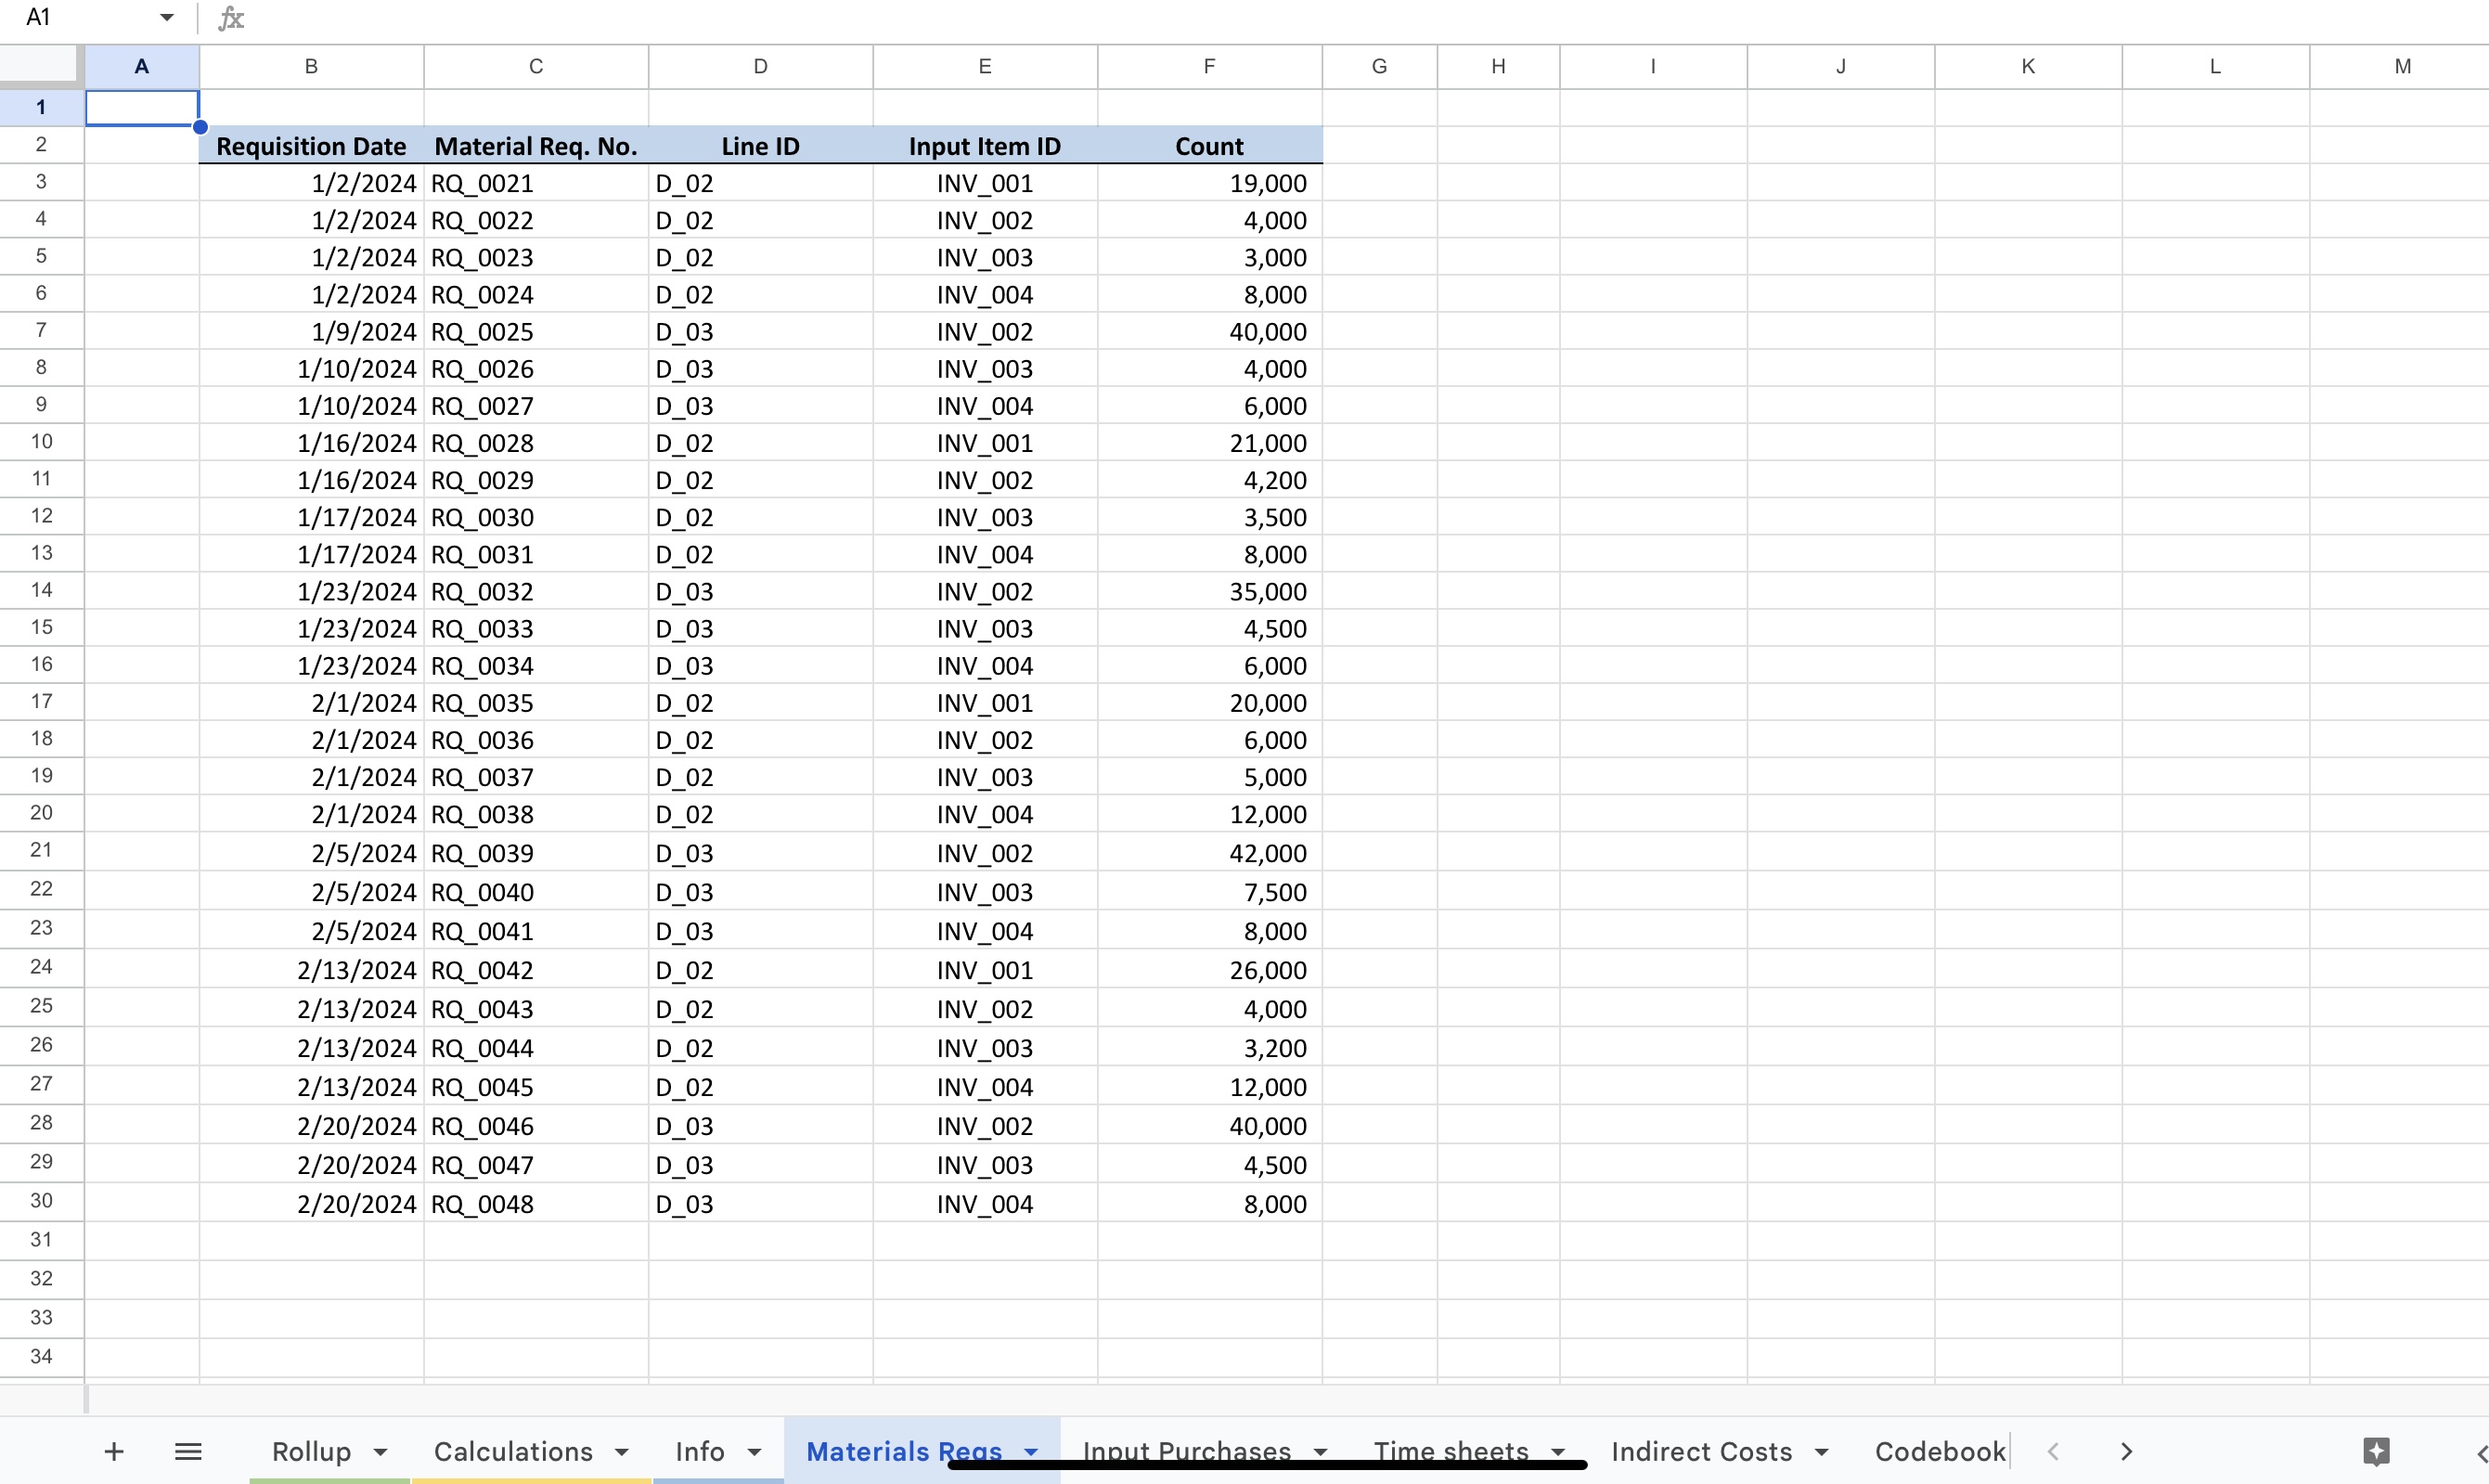Open the Rollup tab dropdown menu
2489x1484 pixels.
[380, 1451]
